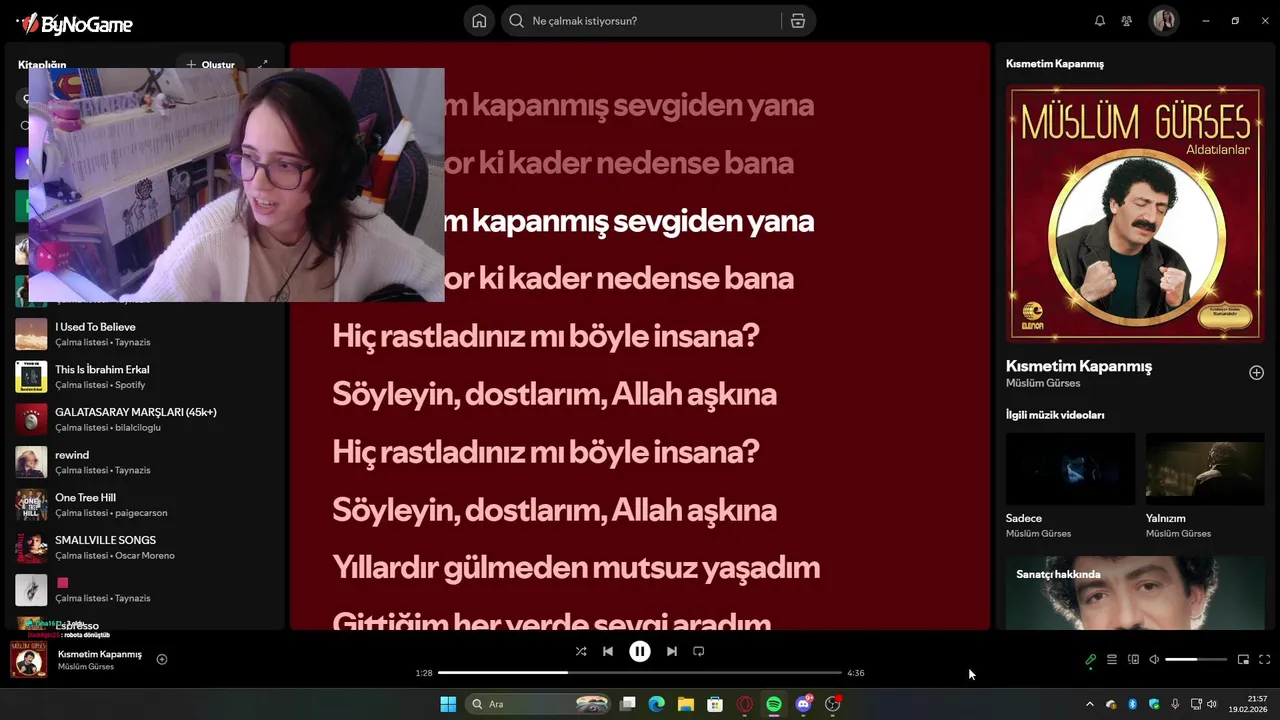Open Discord from the taskbar
Screen dimensions: 1280x720
click(x=803, y=704)
